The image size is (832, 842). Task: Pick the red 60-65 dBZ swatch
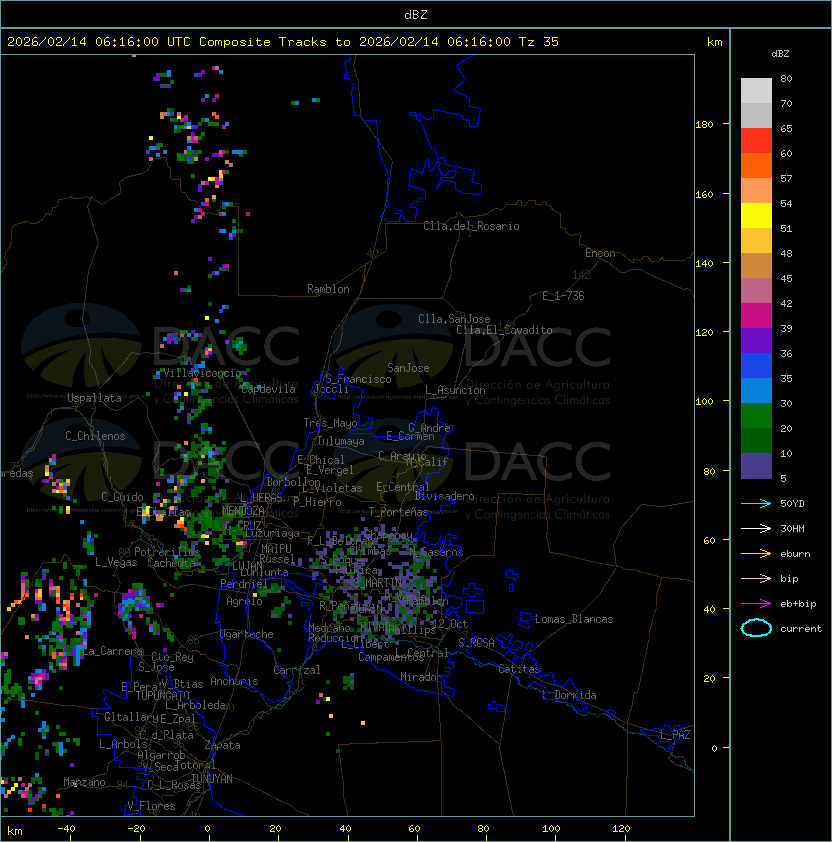click(x=756, y=141)
